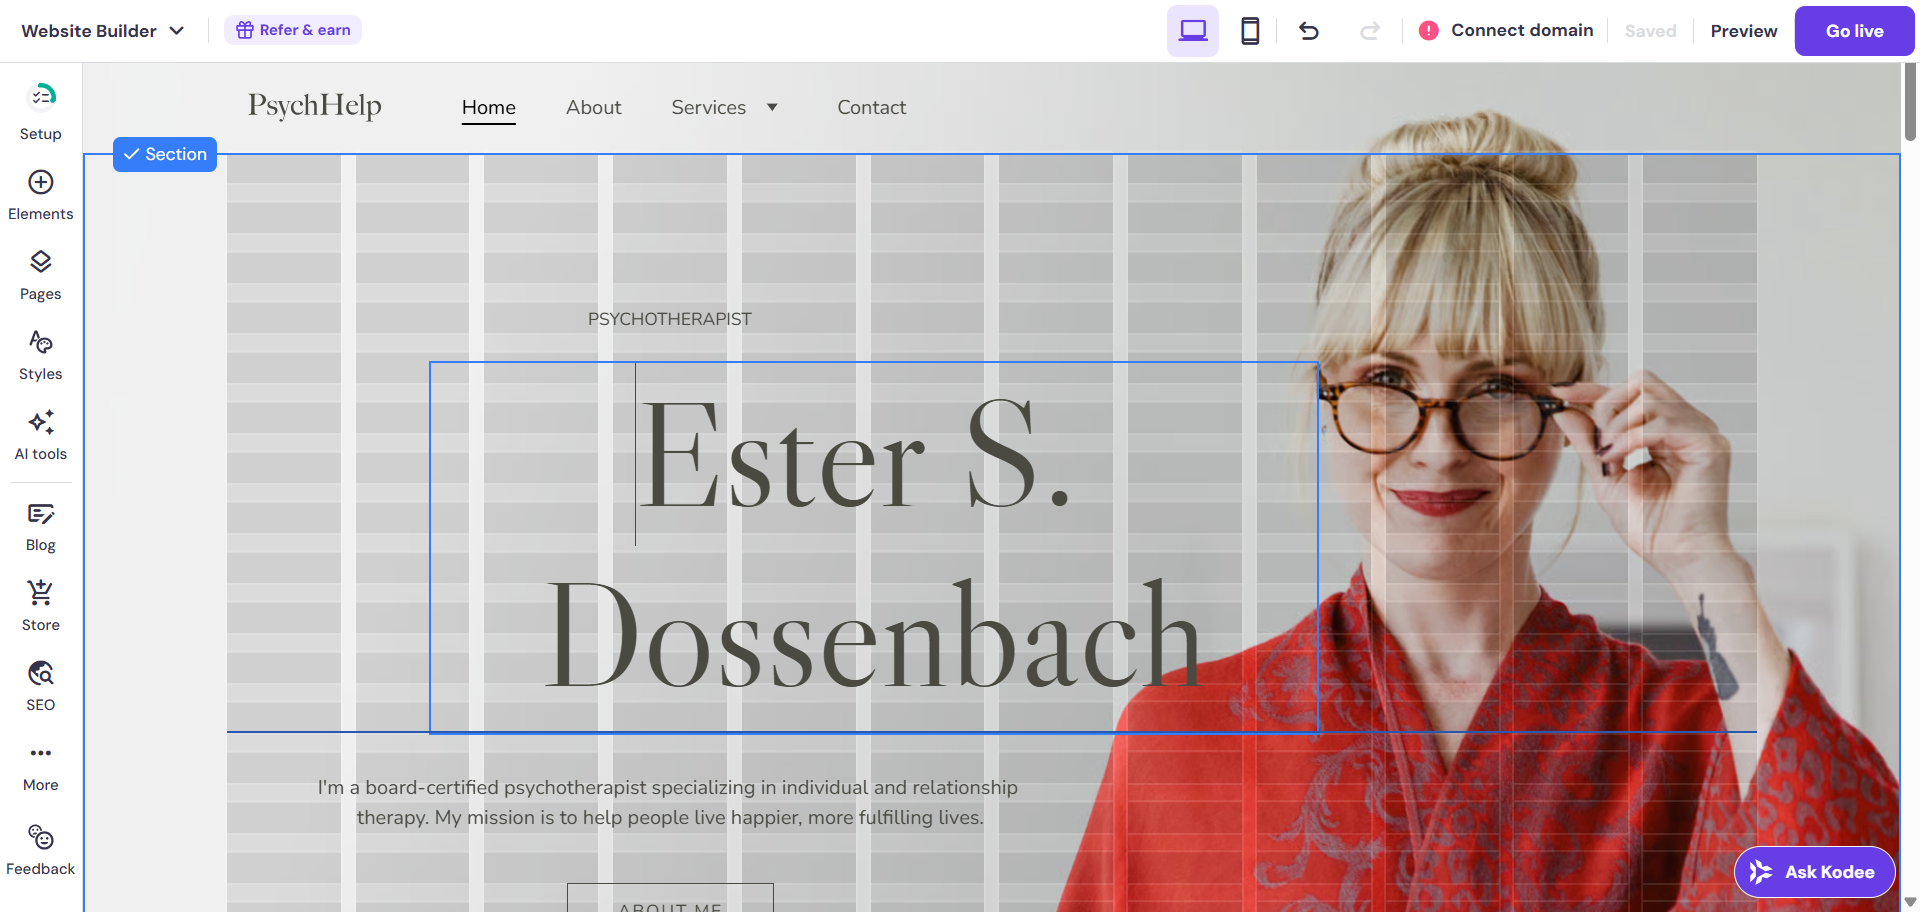Switch to mobile view
Screen dimensions: 1920x912
click(1250, 31)
